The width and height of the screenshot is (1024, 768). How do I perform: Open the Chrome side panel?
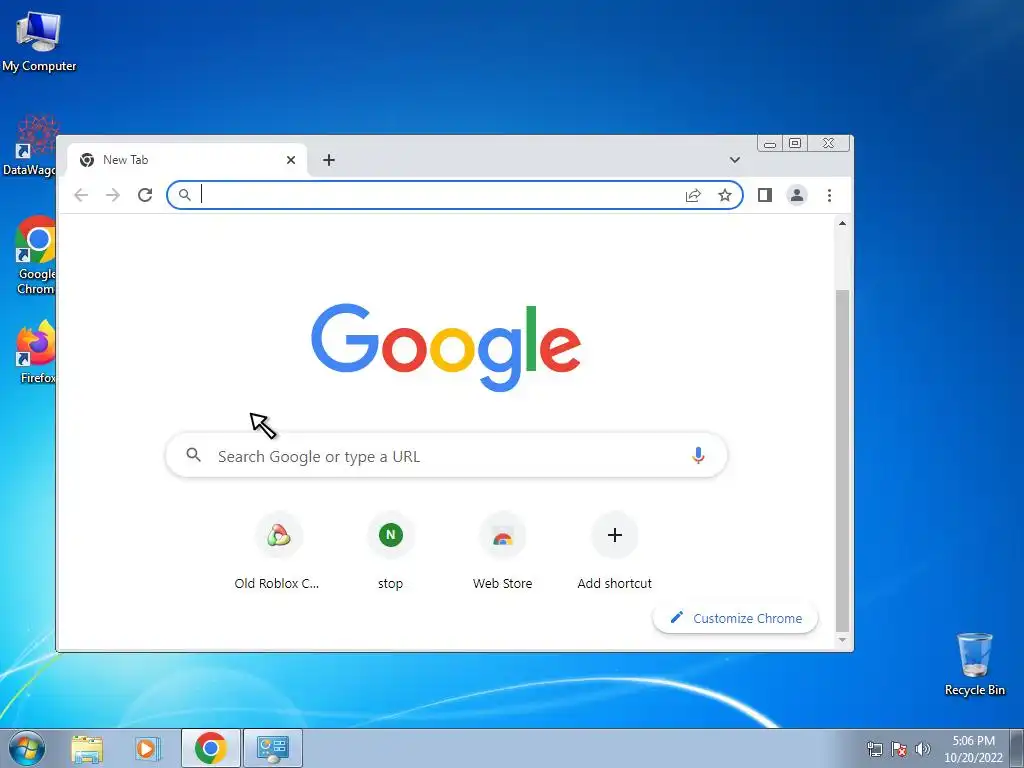tap(765, 195)
